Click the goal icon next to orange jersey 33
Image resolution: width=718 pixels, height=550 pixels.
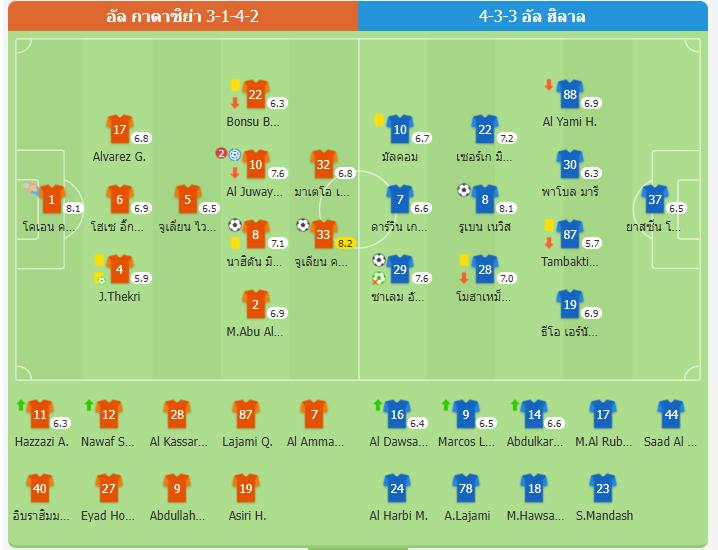(302, 225)
